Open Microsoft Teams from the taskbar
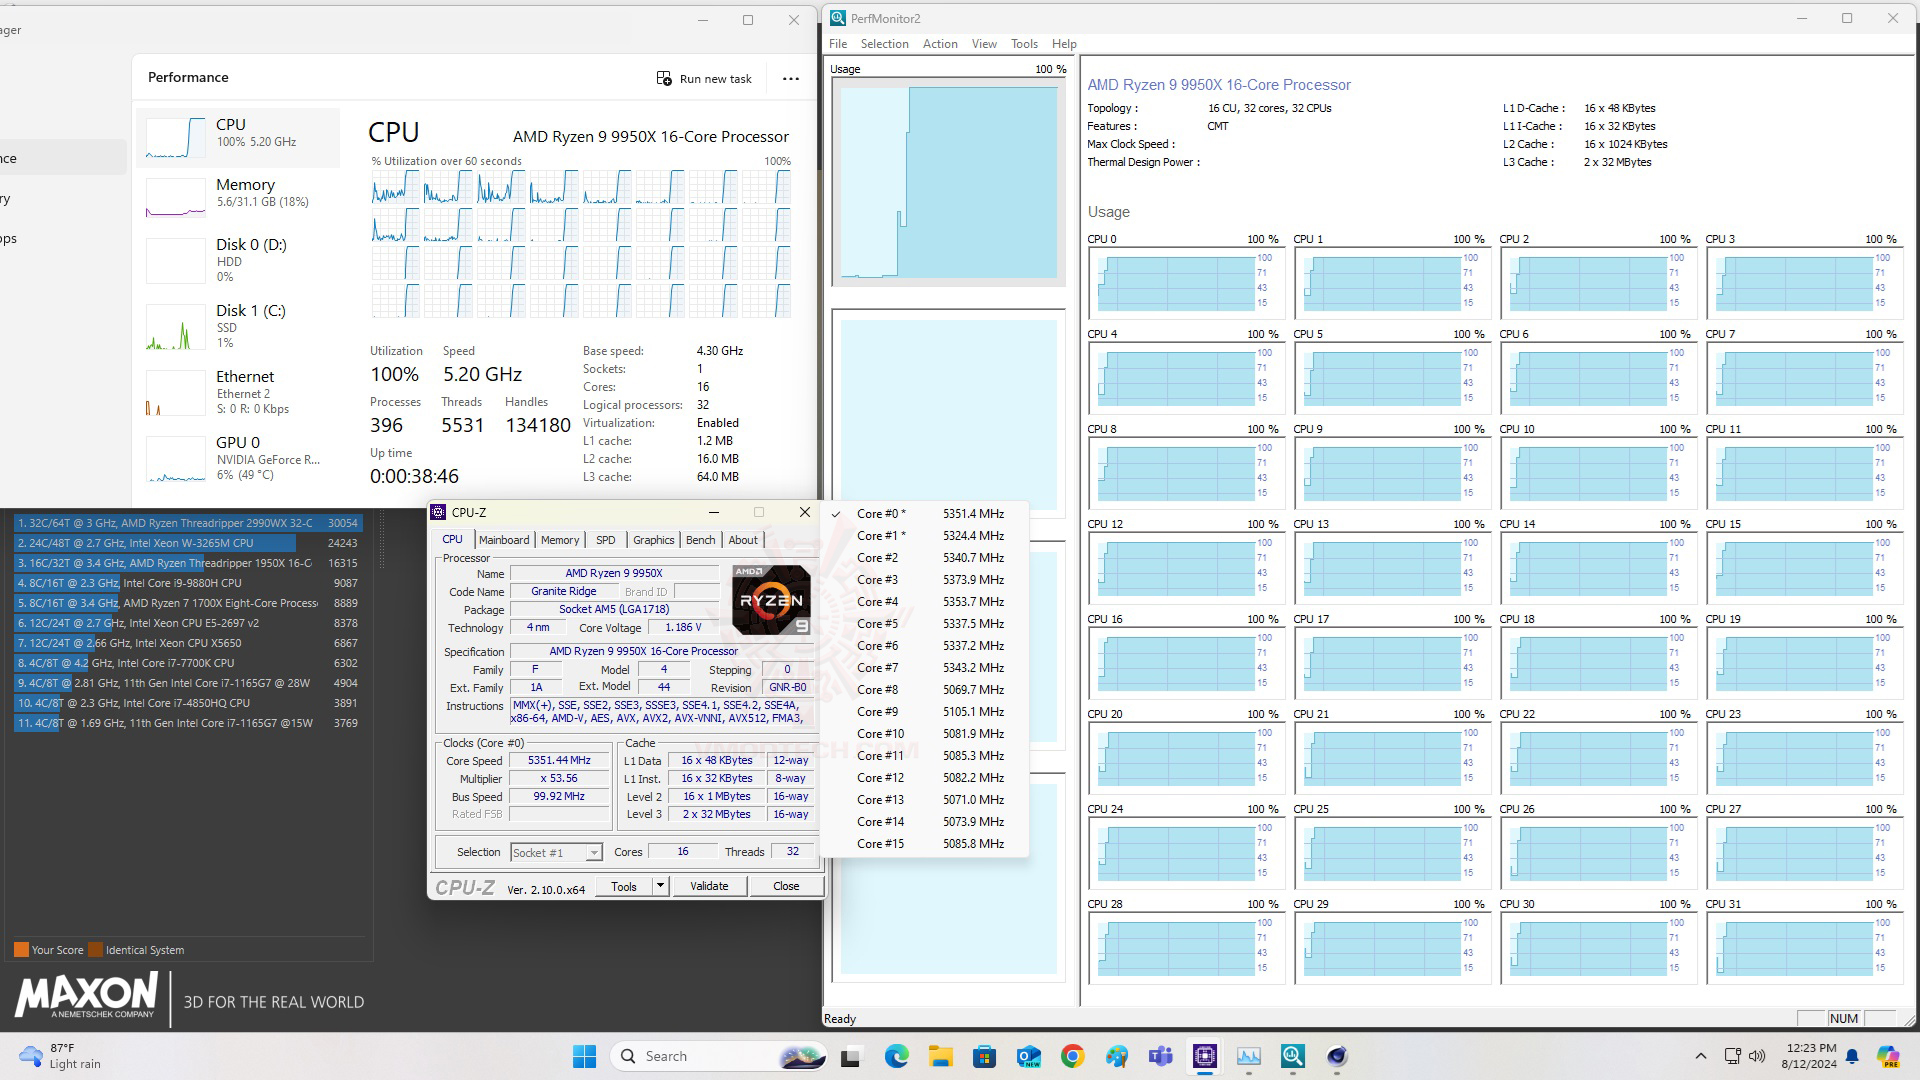 click(x=1160, y=1056)
